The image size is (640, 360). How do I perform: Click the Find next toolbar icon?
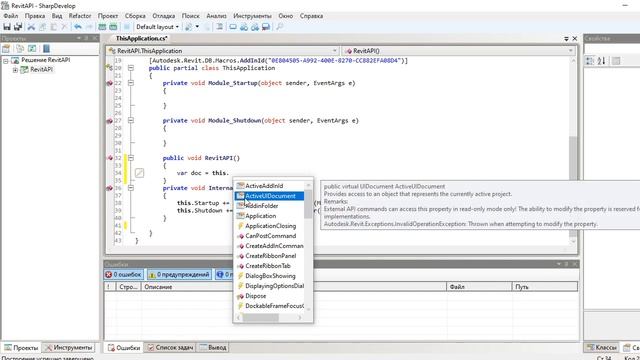point(255,27)
